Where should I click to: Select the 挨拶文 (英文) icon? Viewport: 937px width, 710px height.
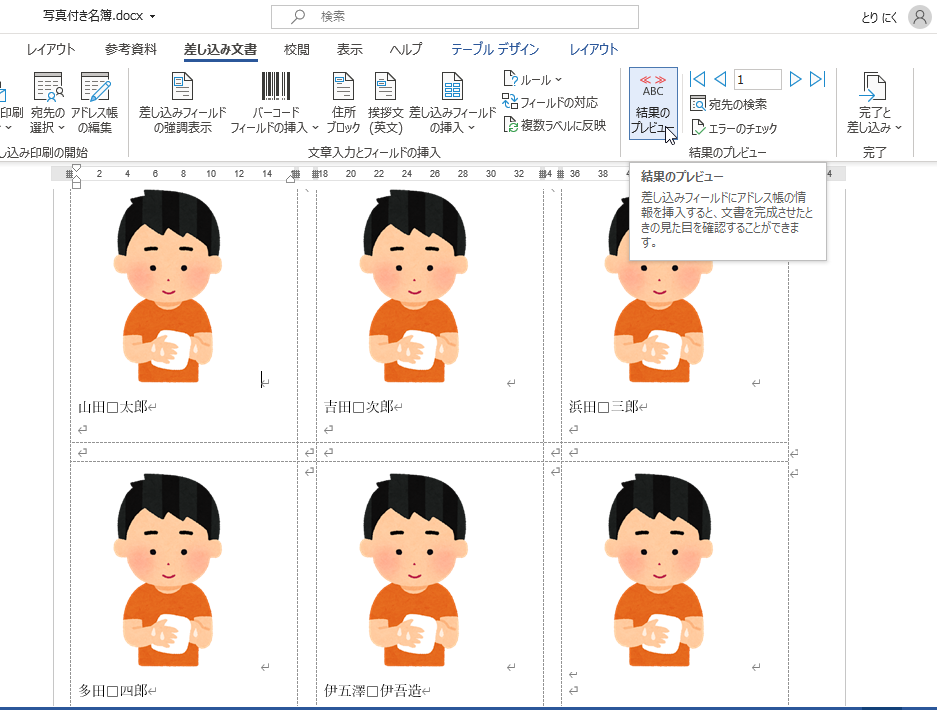tap(383, 100)
